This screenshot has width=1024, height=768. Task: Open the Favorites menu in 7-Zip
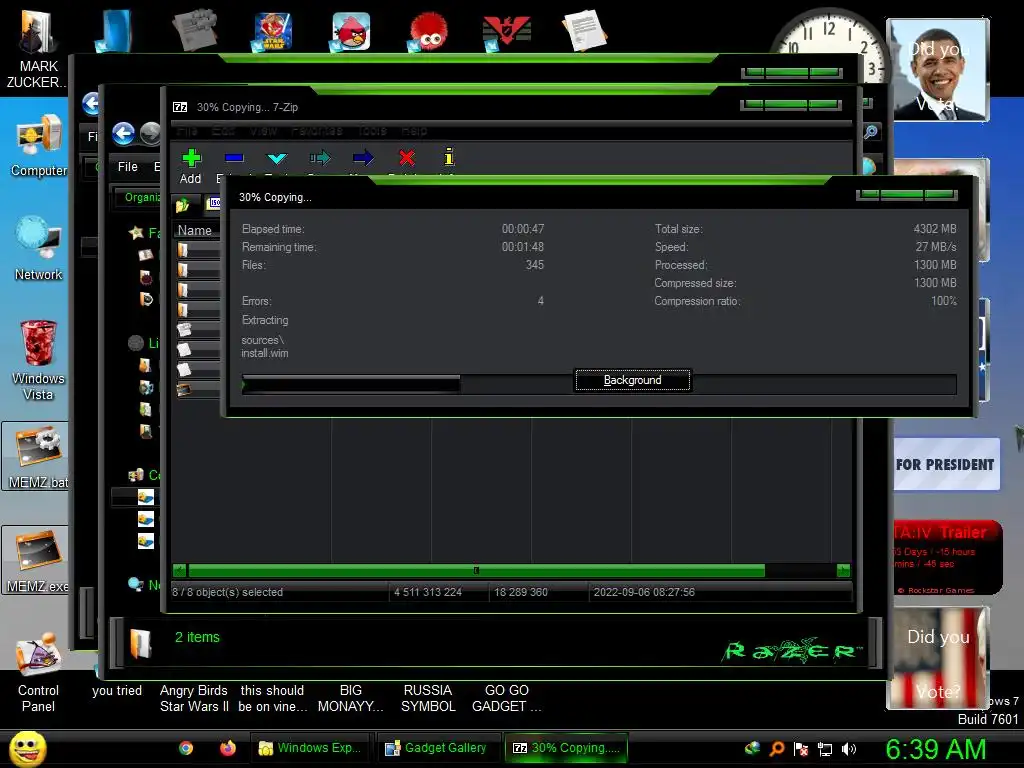point(317,131)
